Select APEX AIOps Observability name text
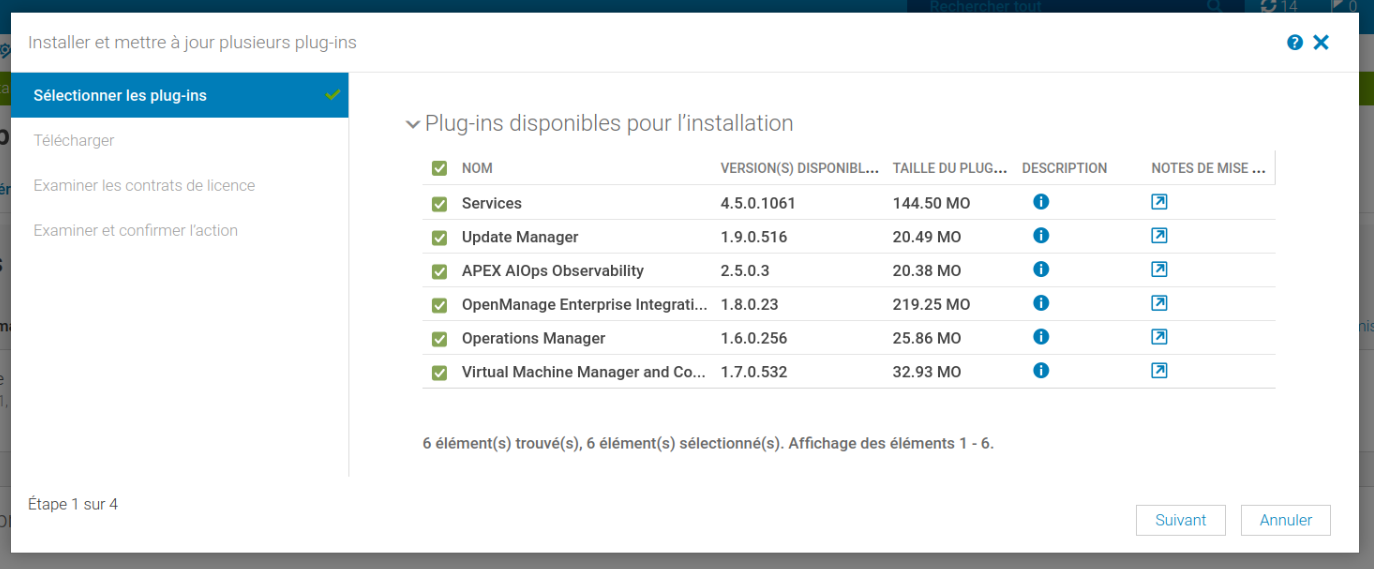Screen dimensions: 1374x569 553,271
